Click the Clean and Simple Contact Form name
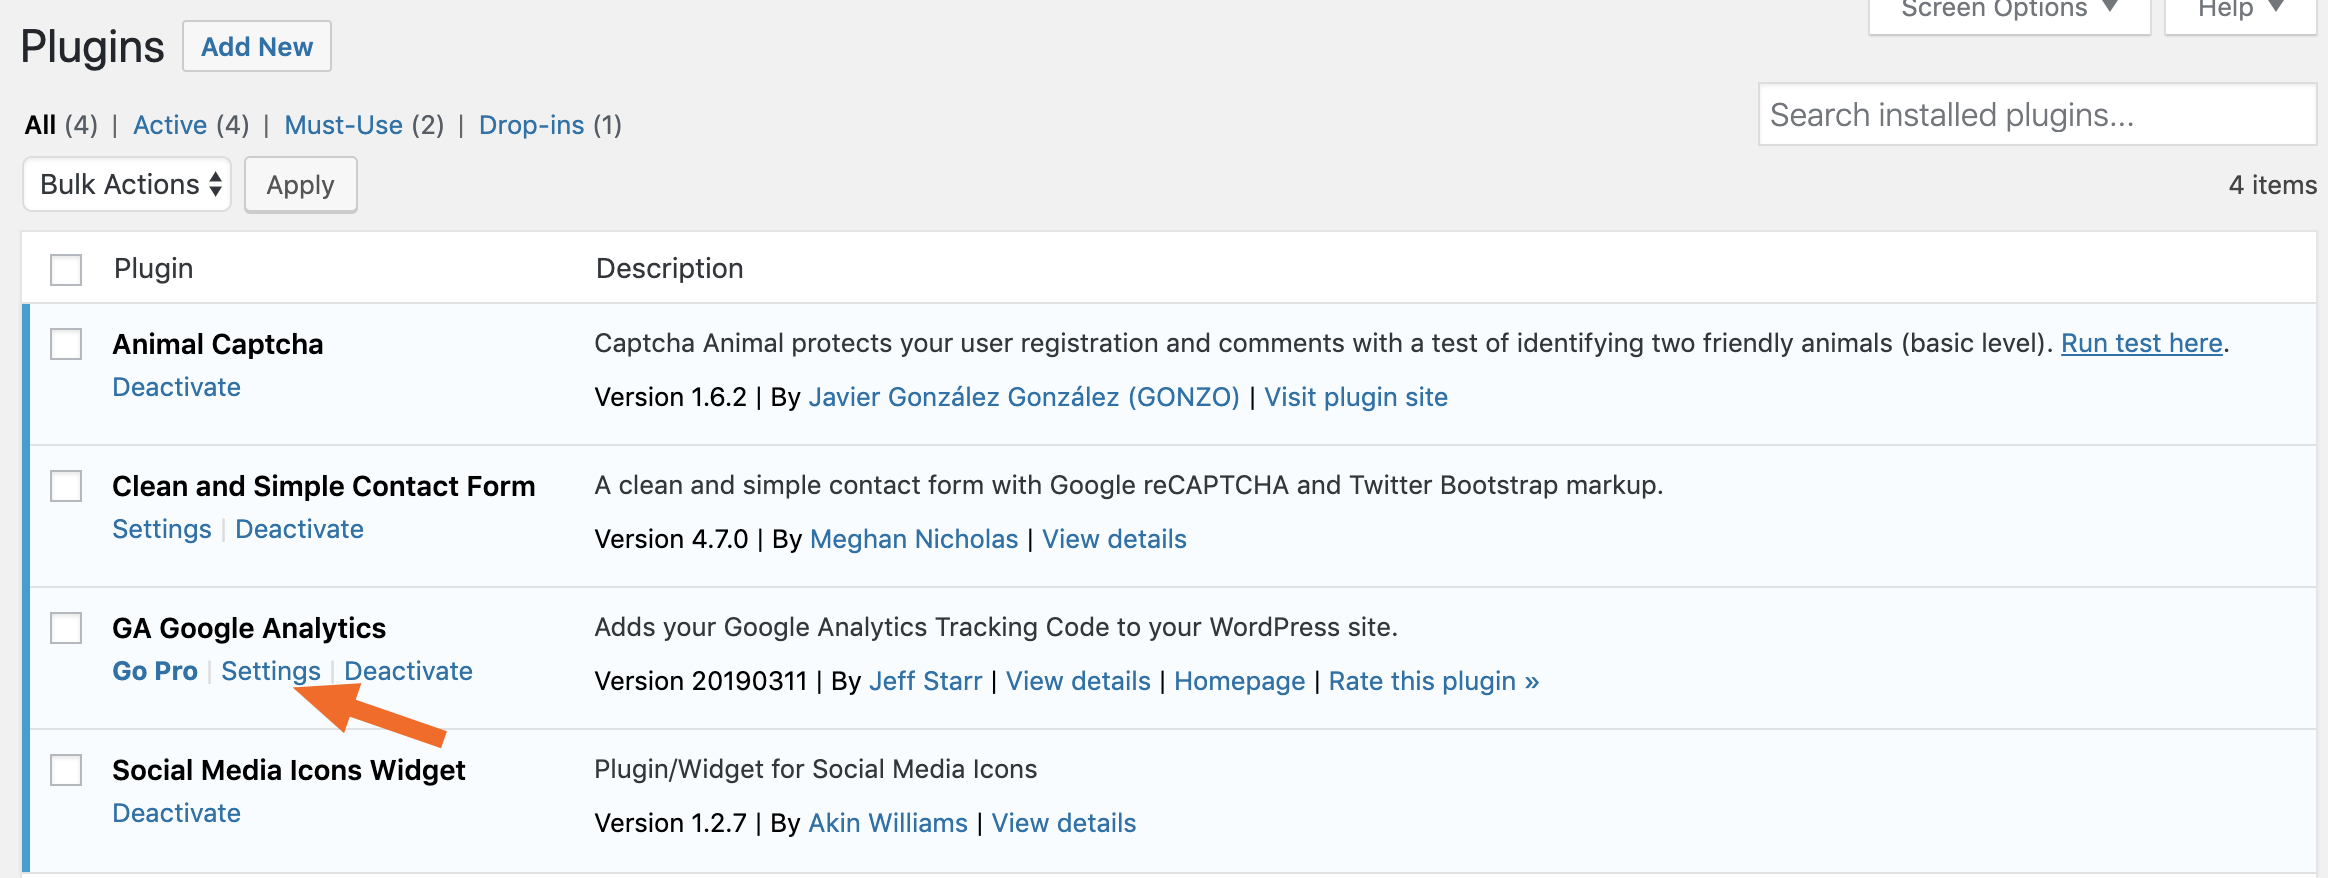2328x878 pixels. [323, 486]
